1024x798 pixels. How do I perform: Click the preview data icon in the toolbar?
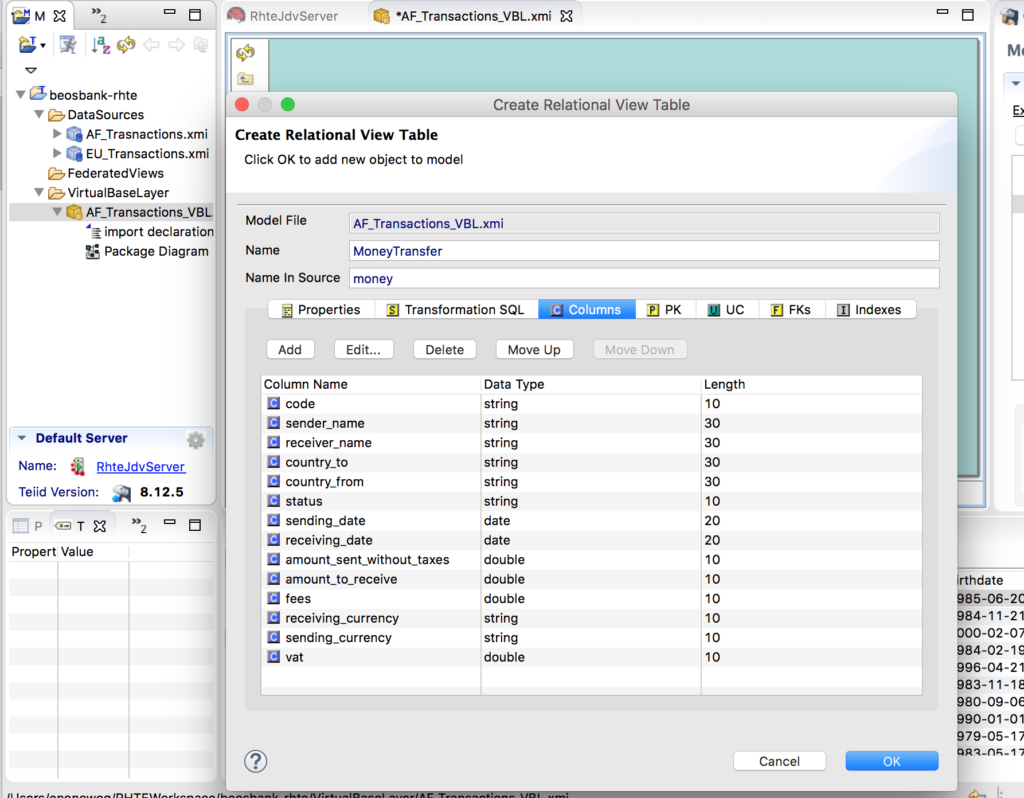click(68, 45)
